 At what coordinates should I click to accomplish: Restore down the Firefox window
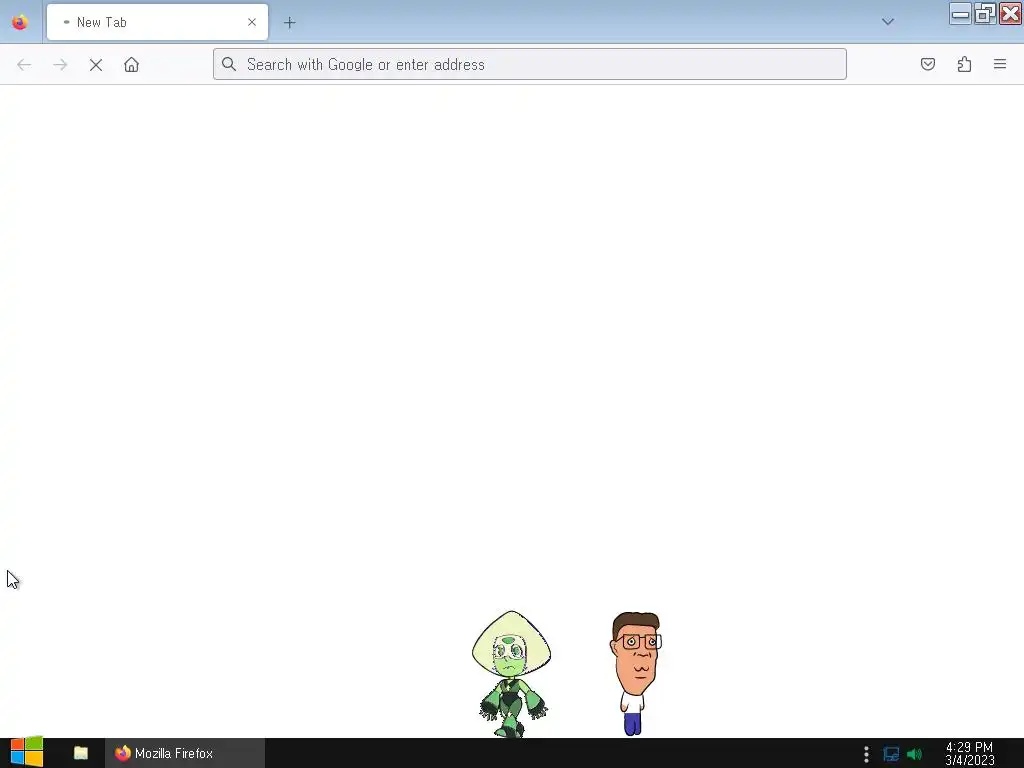click(985, 14)
